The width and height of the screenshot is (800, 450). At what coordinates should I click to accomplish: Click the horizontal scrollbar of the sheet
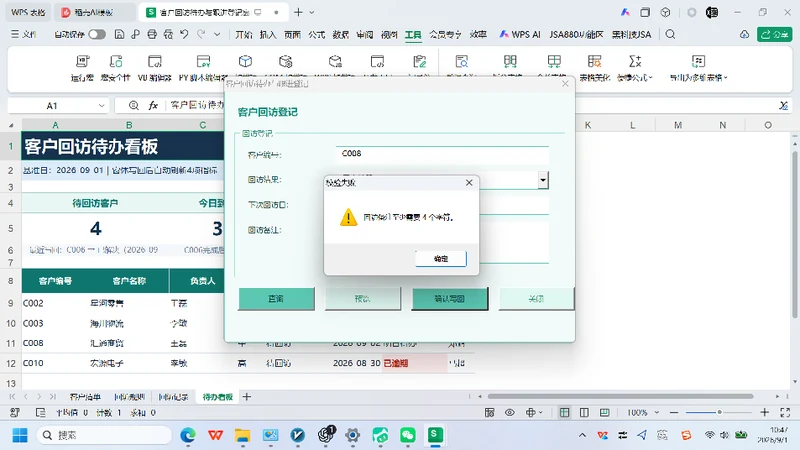pos(620,396)
